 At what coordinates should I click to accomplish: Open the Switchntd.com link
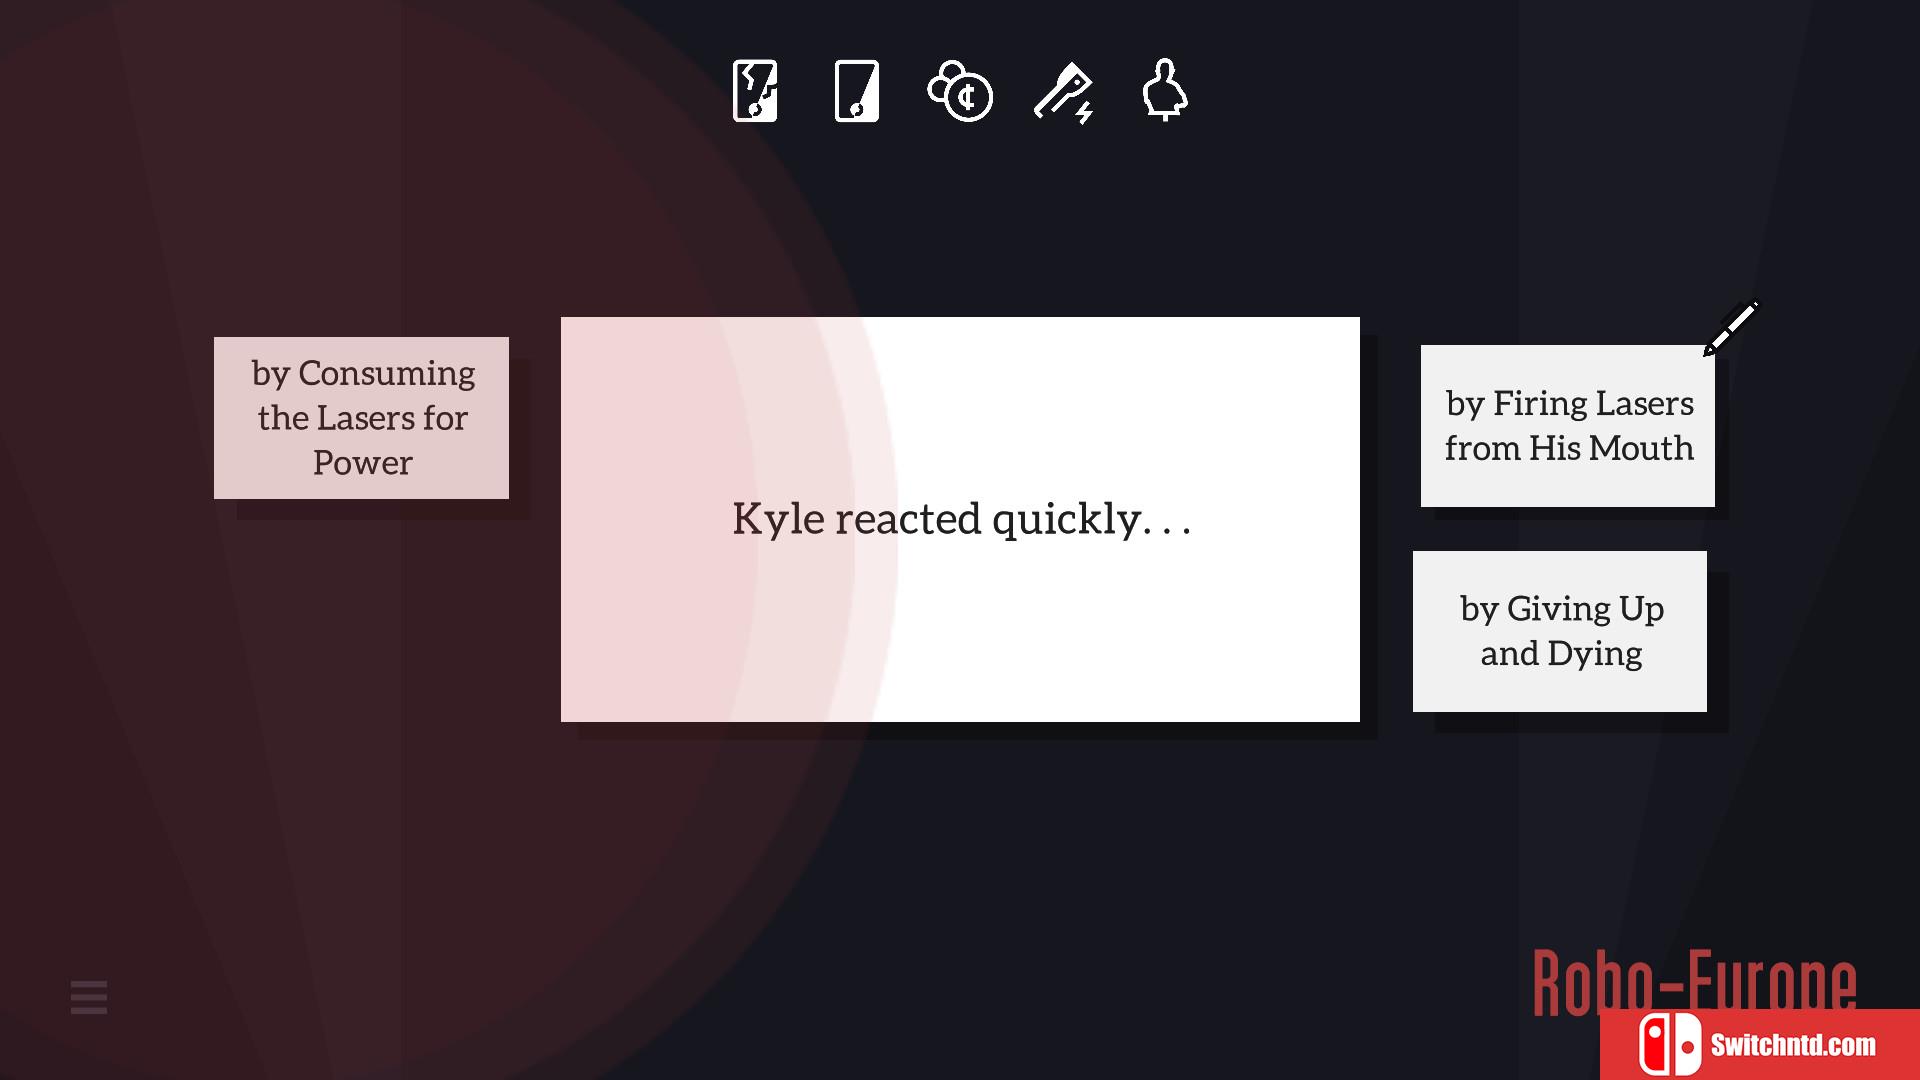click(1793, 1045)
